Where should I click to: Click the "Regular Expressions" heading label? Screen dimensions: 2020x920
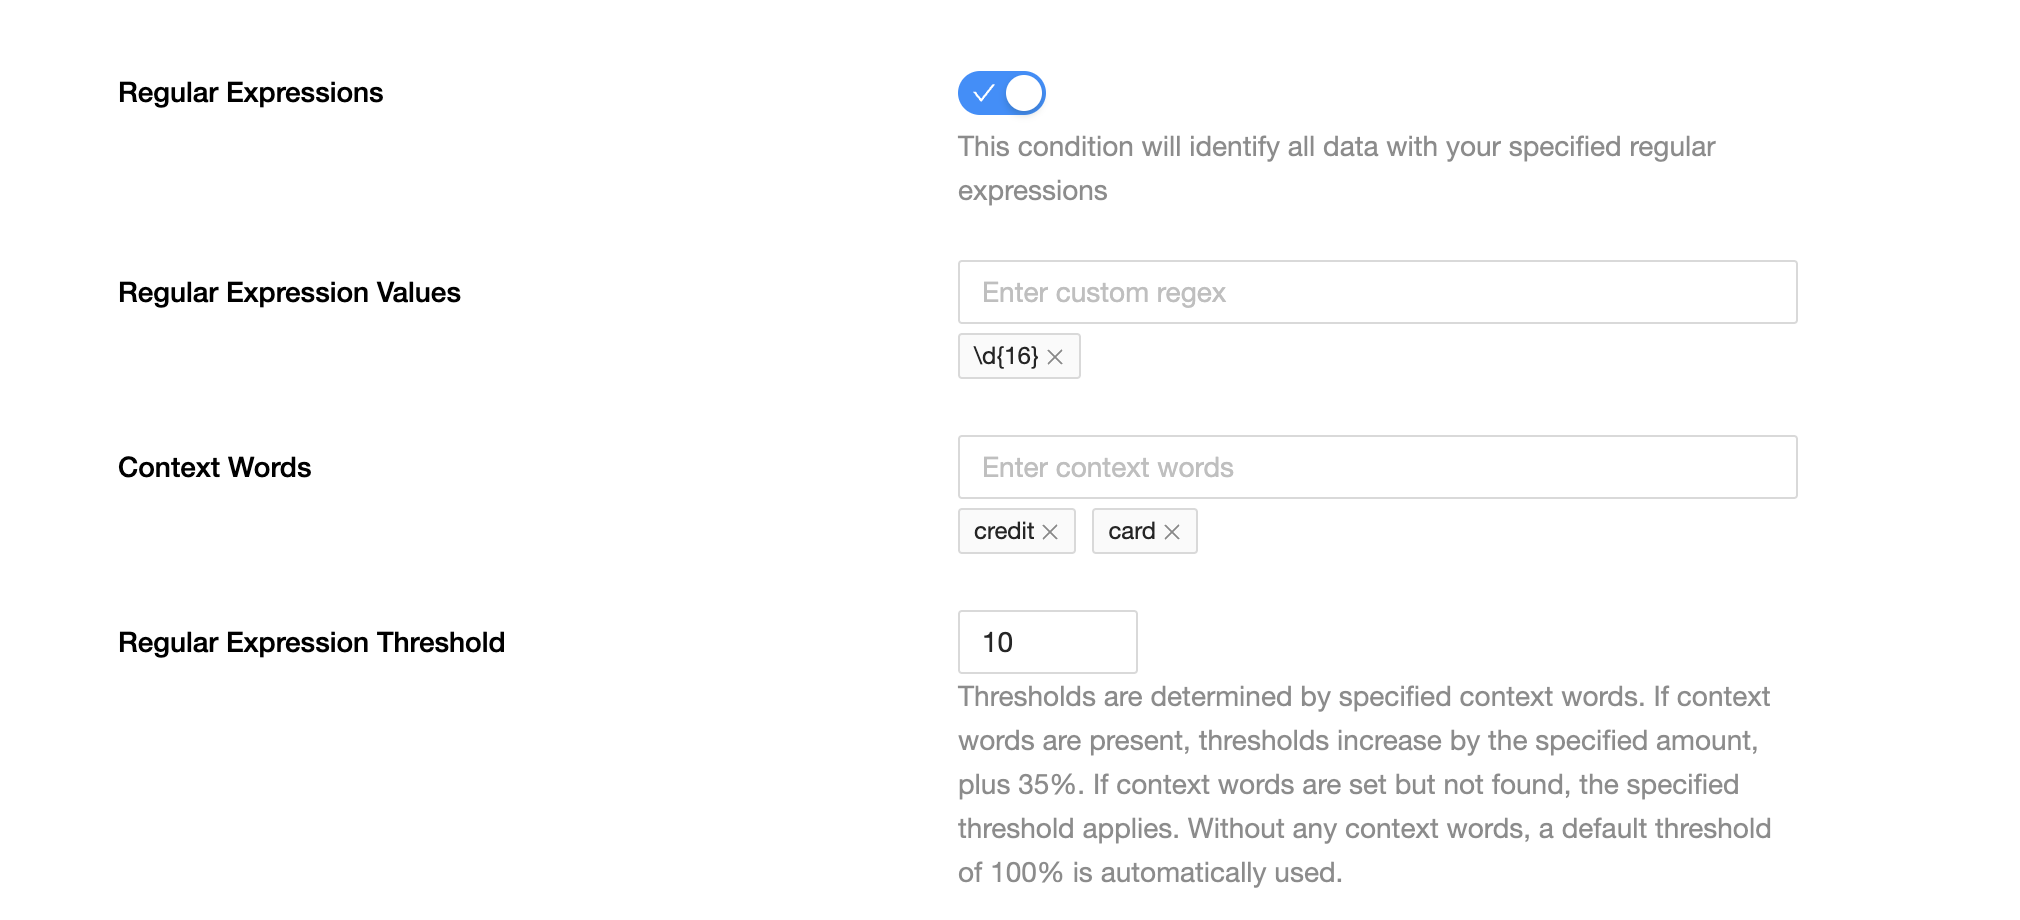tap(250, 93)
